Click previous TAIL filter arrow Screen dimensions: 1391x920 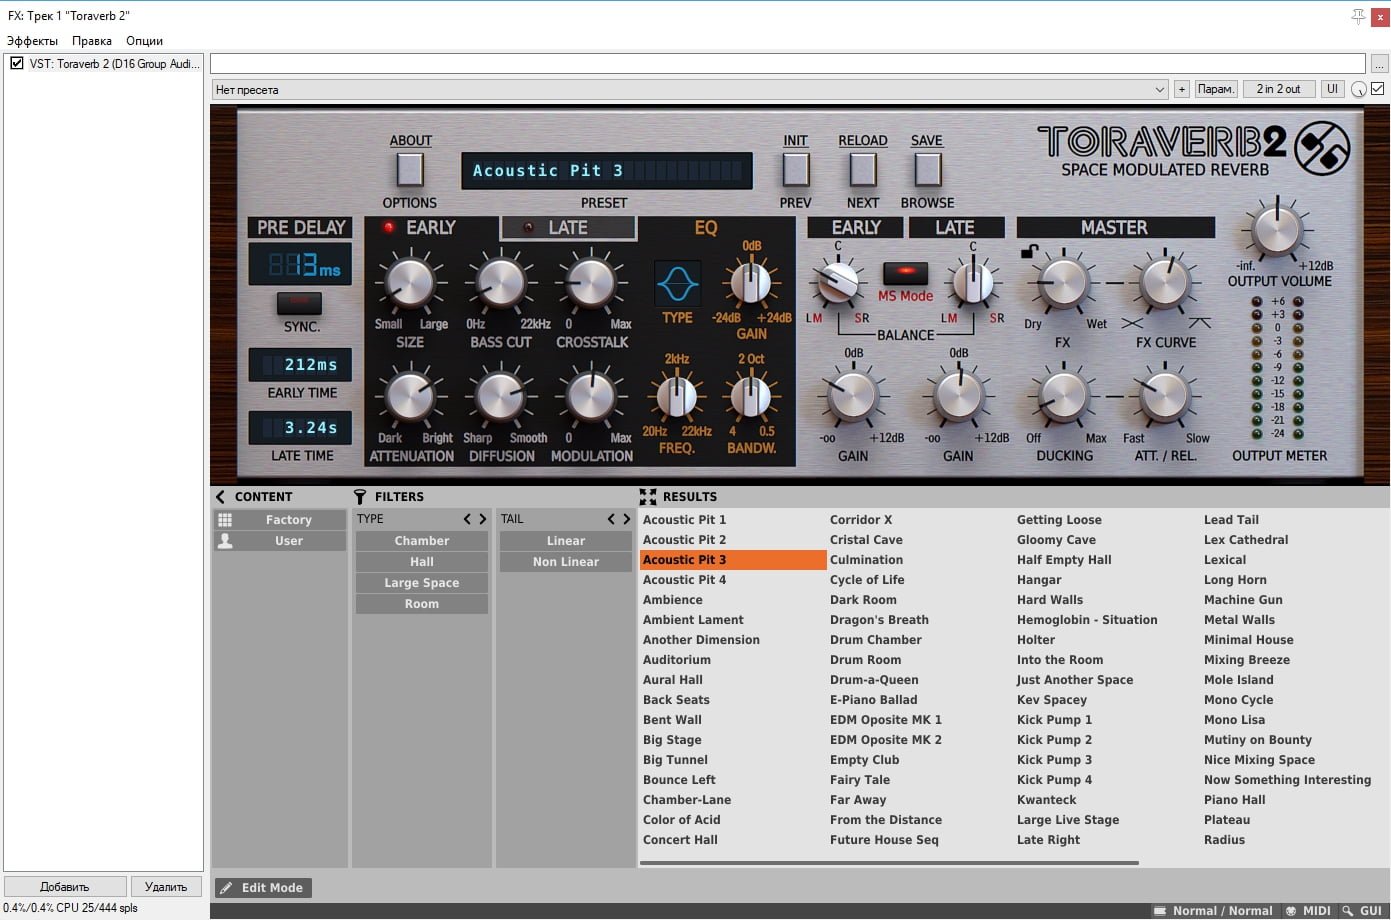point(611,519)
